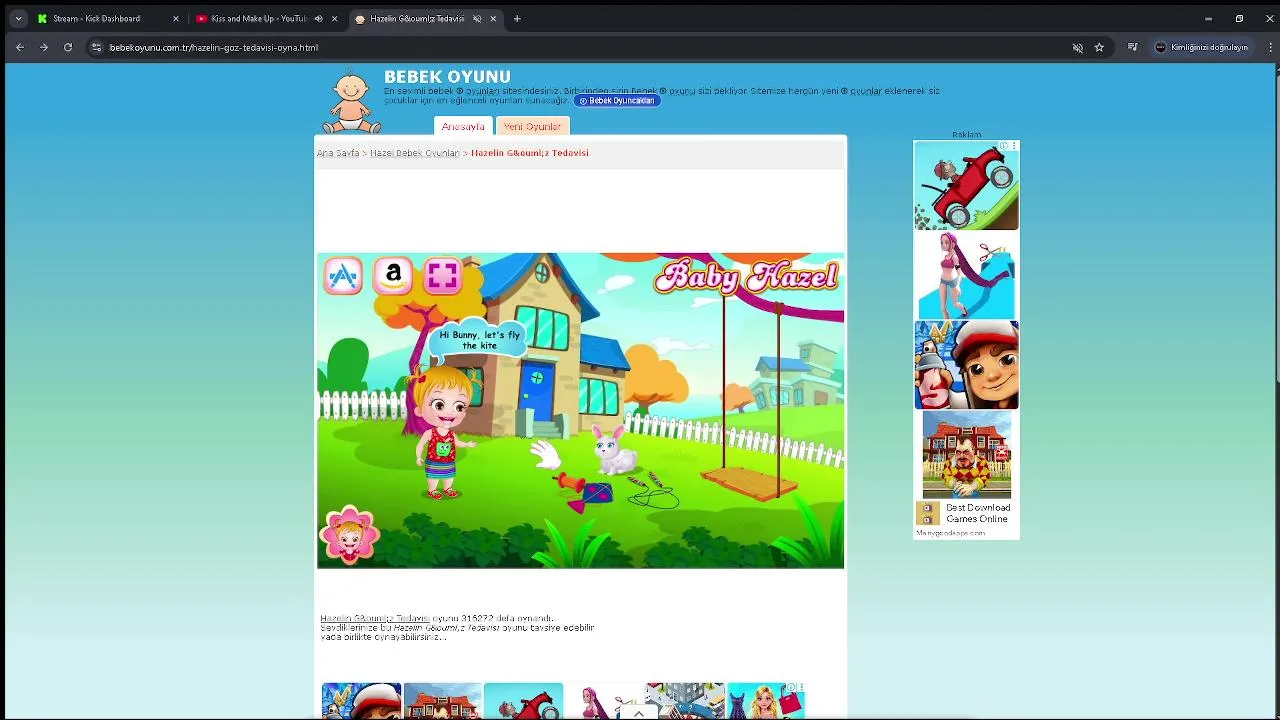
Task: Click the Bebek Oyuncakları button
Action: pos(617,100)
